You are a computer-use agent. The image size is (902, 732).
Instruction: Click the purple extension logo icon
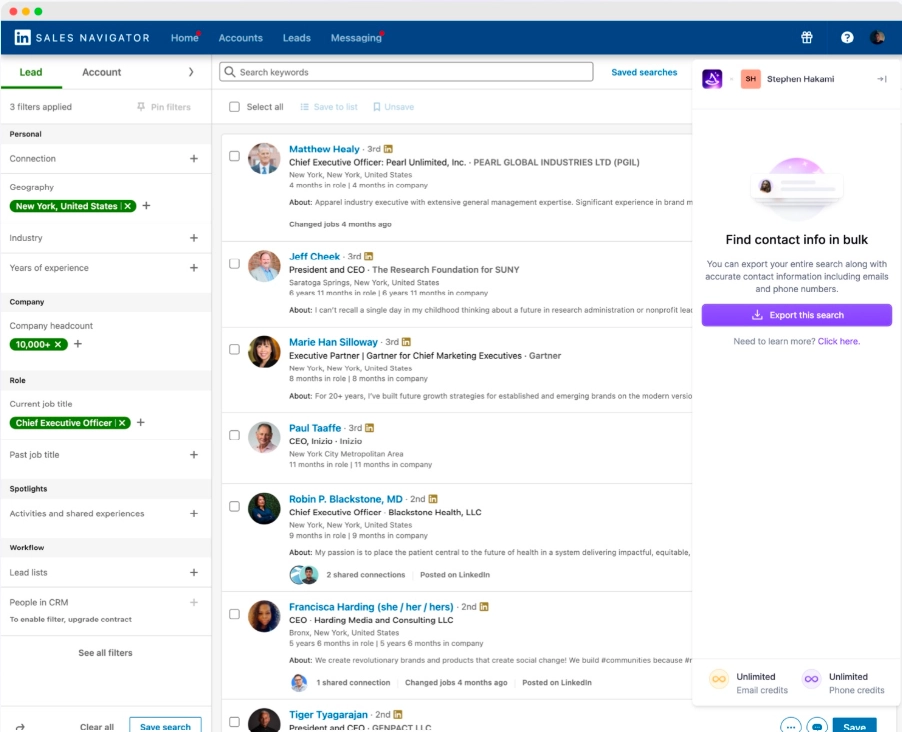[712, 79]
